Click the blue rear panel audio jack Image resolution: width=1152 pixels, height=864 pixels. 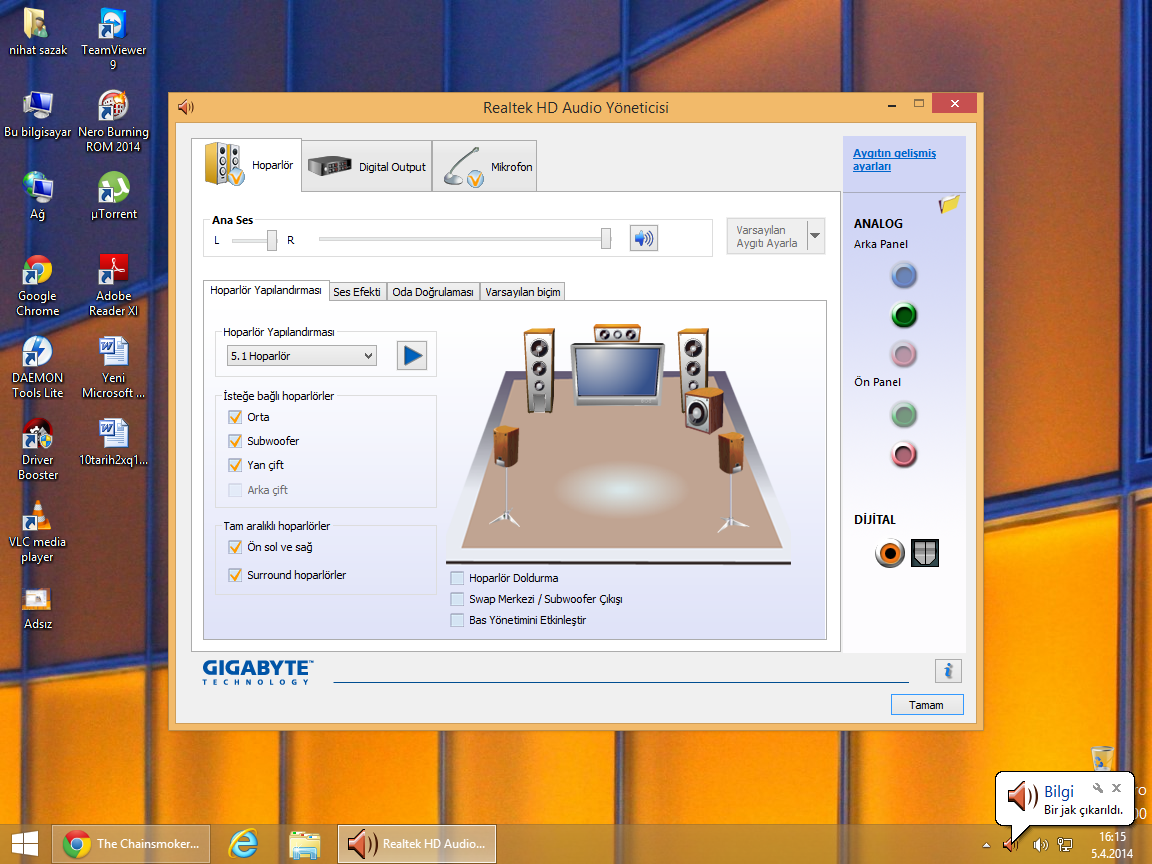coord(904,276)
